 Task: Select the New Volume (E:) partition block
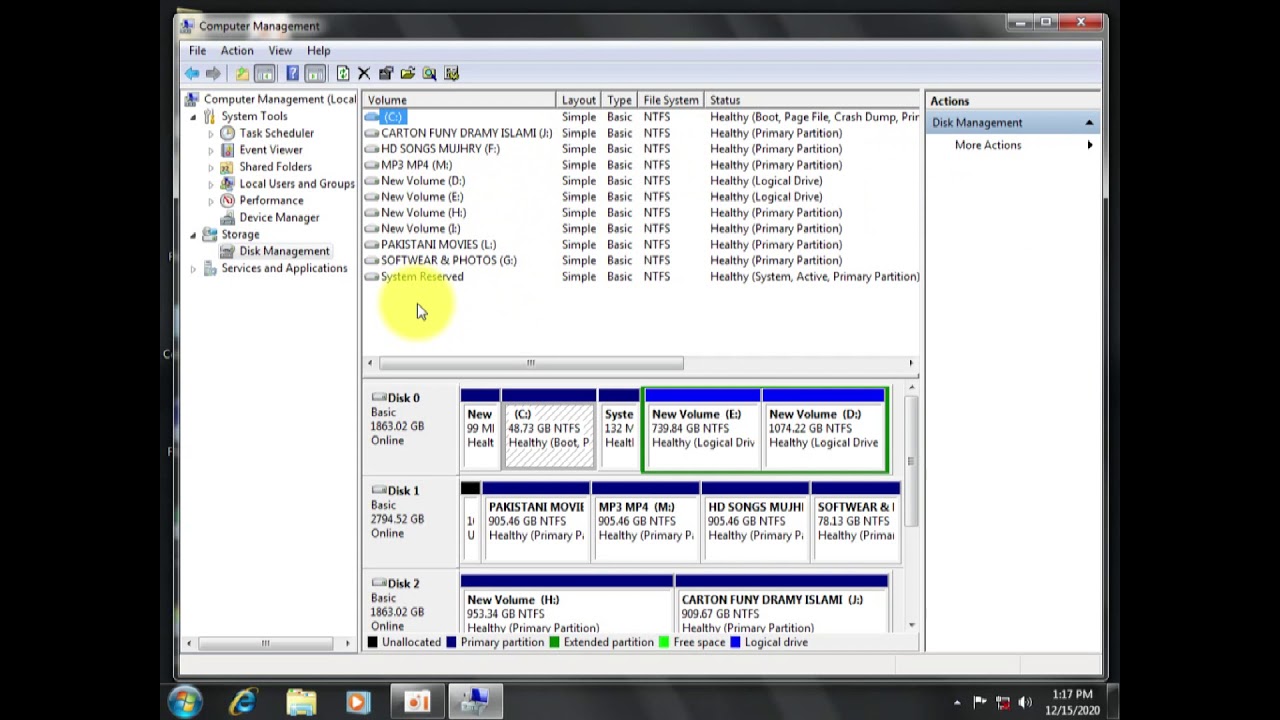[x=703, y=429]
